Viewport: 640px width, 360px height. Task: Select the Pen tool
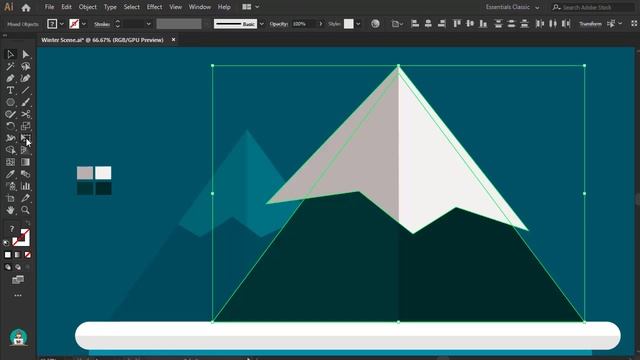[10, 78]
